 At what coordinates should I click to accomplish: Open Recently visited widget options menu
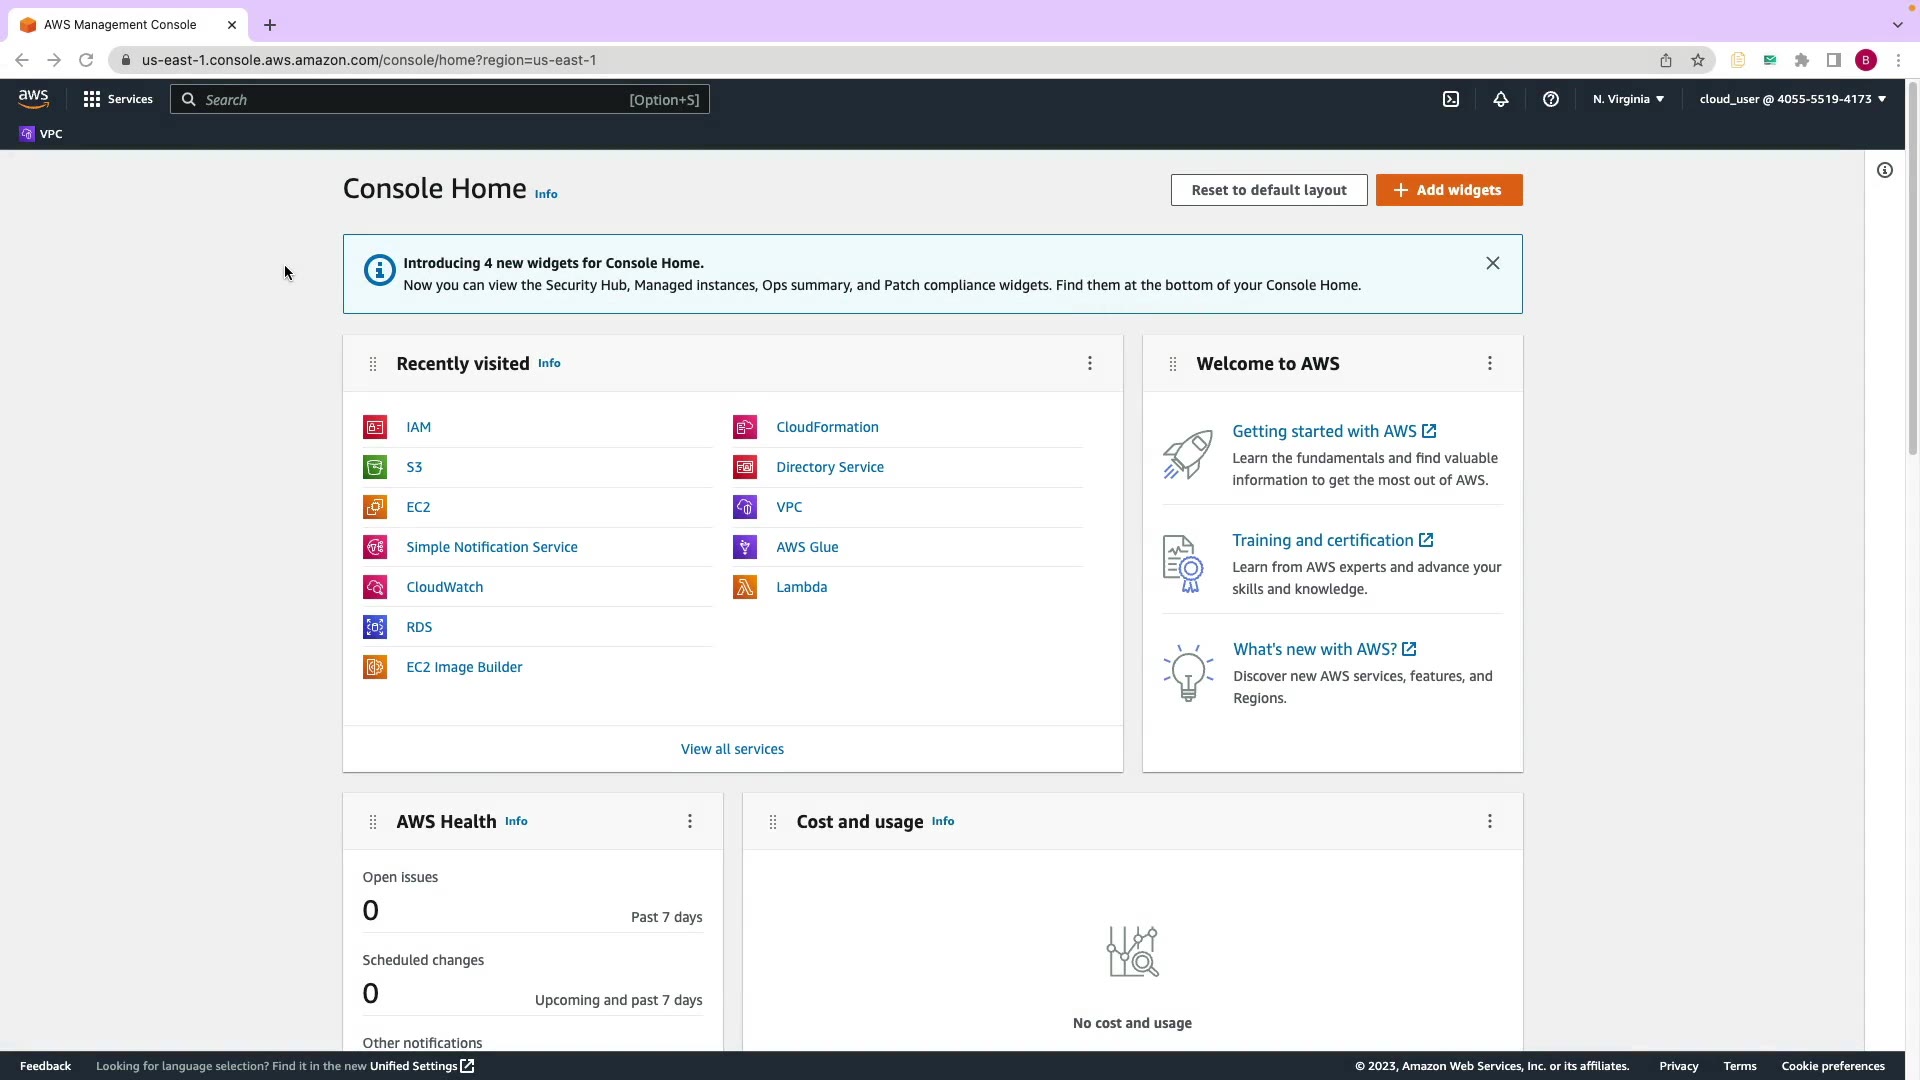1090,363
